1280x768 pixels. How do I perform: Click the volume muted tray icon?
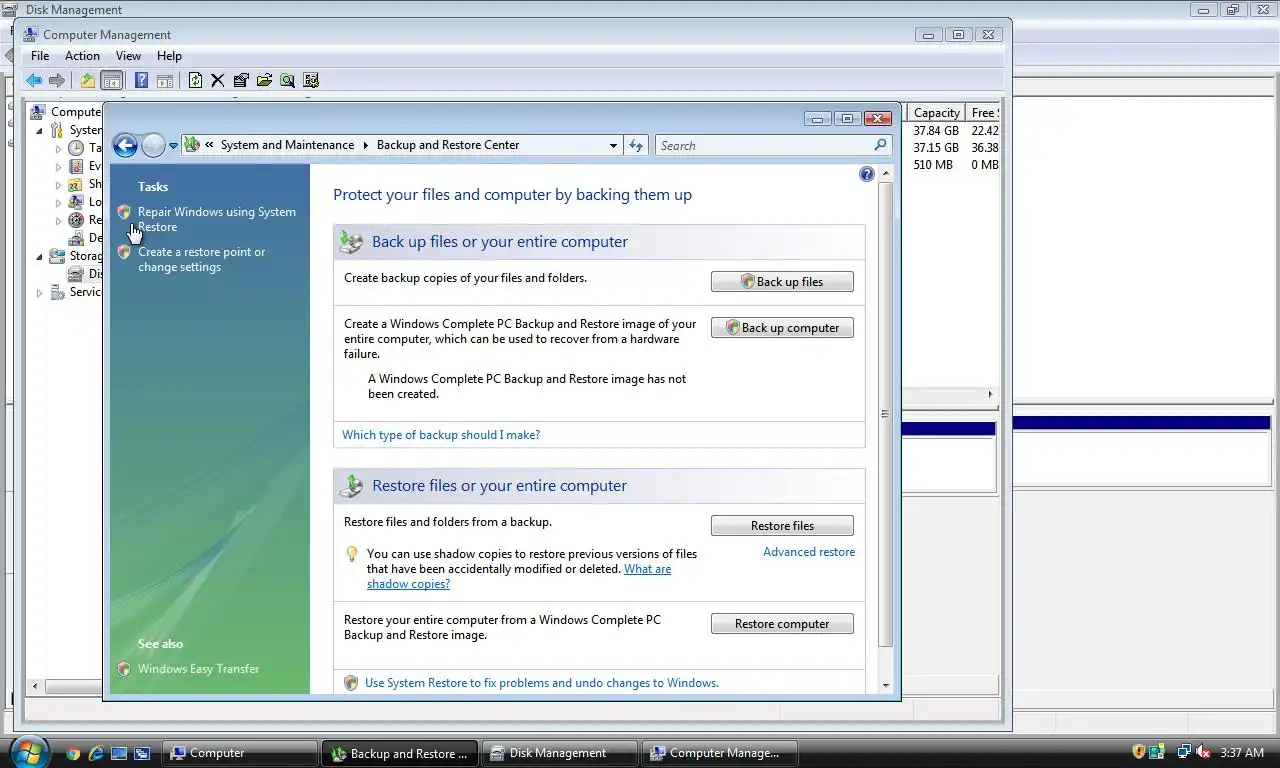click(1202, 752)
